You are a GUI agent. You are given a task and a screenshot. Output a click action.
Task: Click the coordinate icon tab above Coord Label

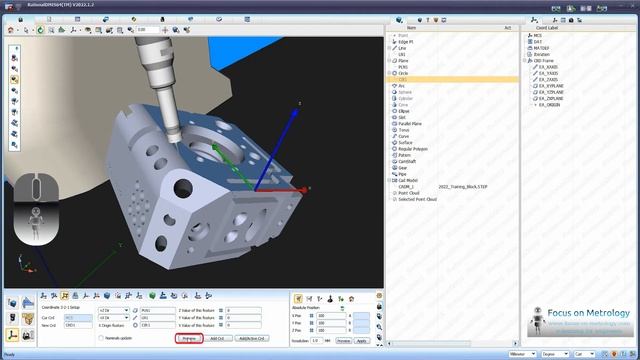pos(534,20)
